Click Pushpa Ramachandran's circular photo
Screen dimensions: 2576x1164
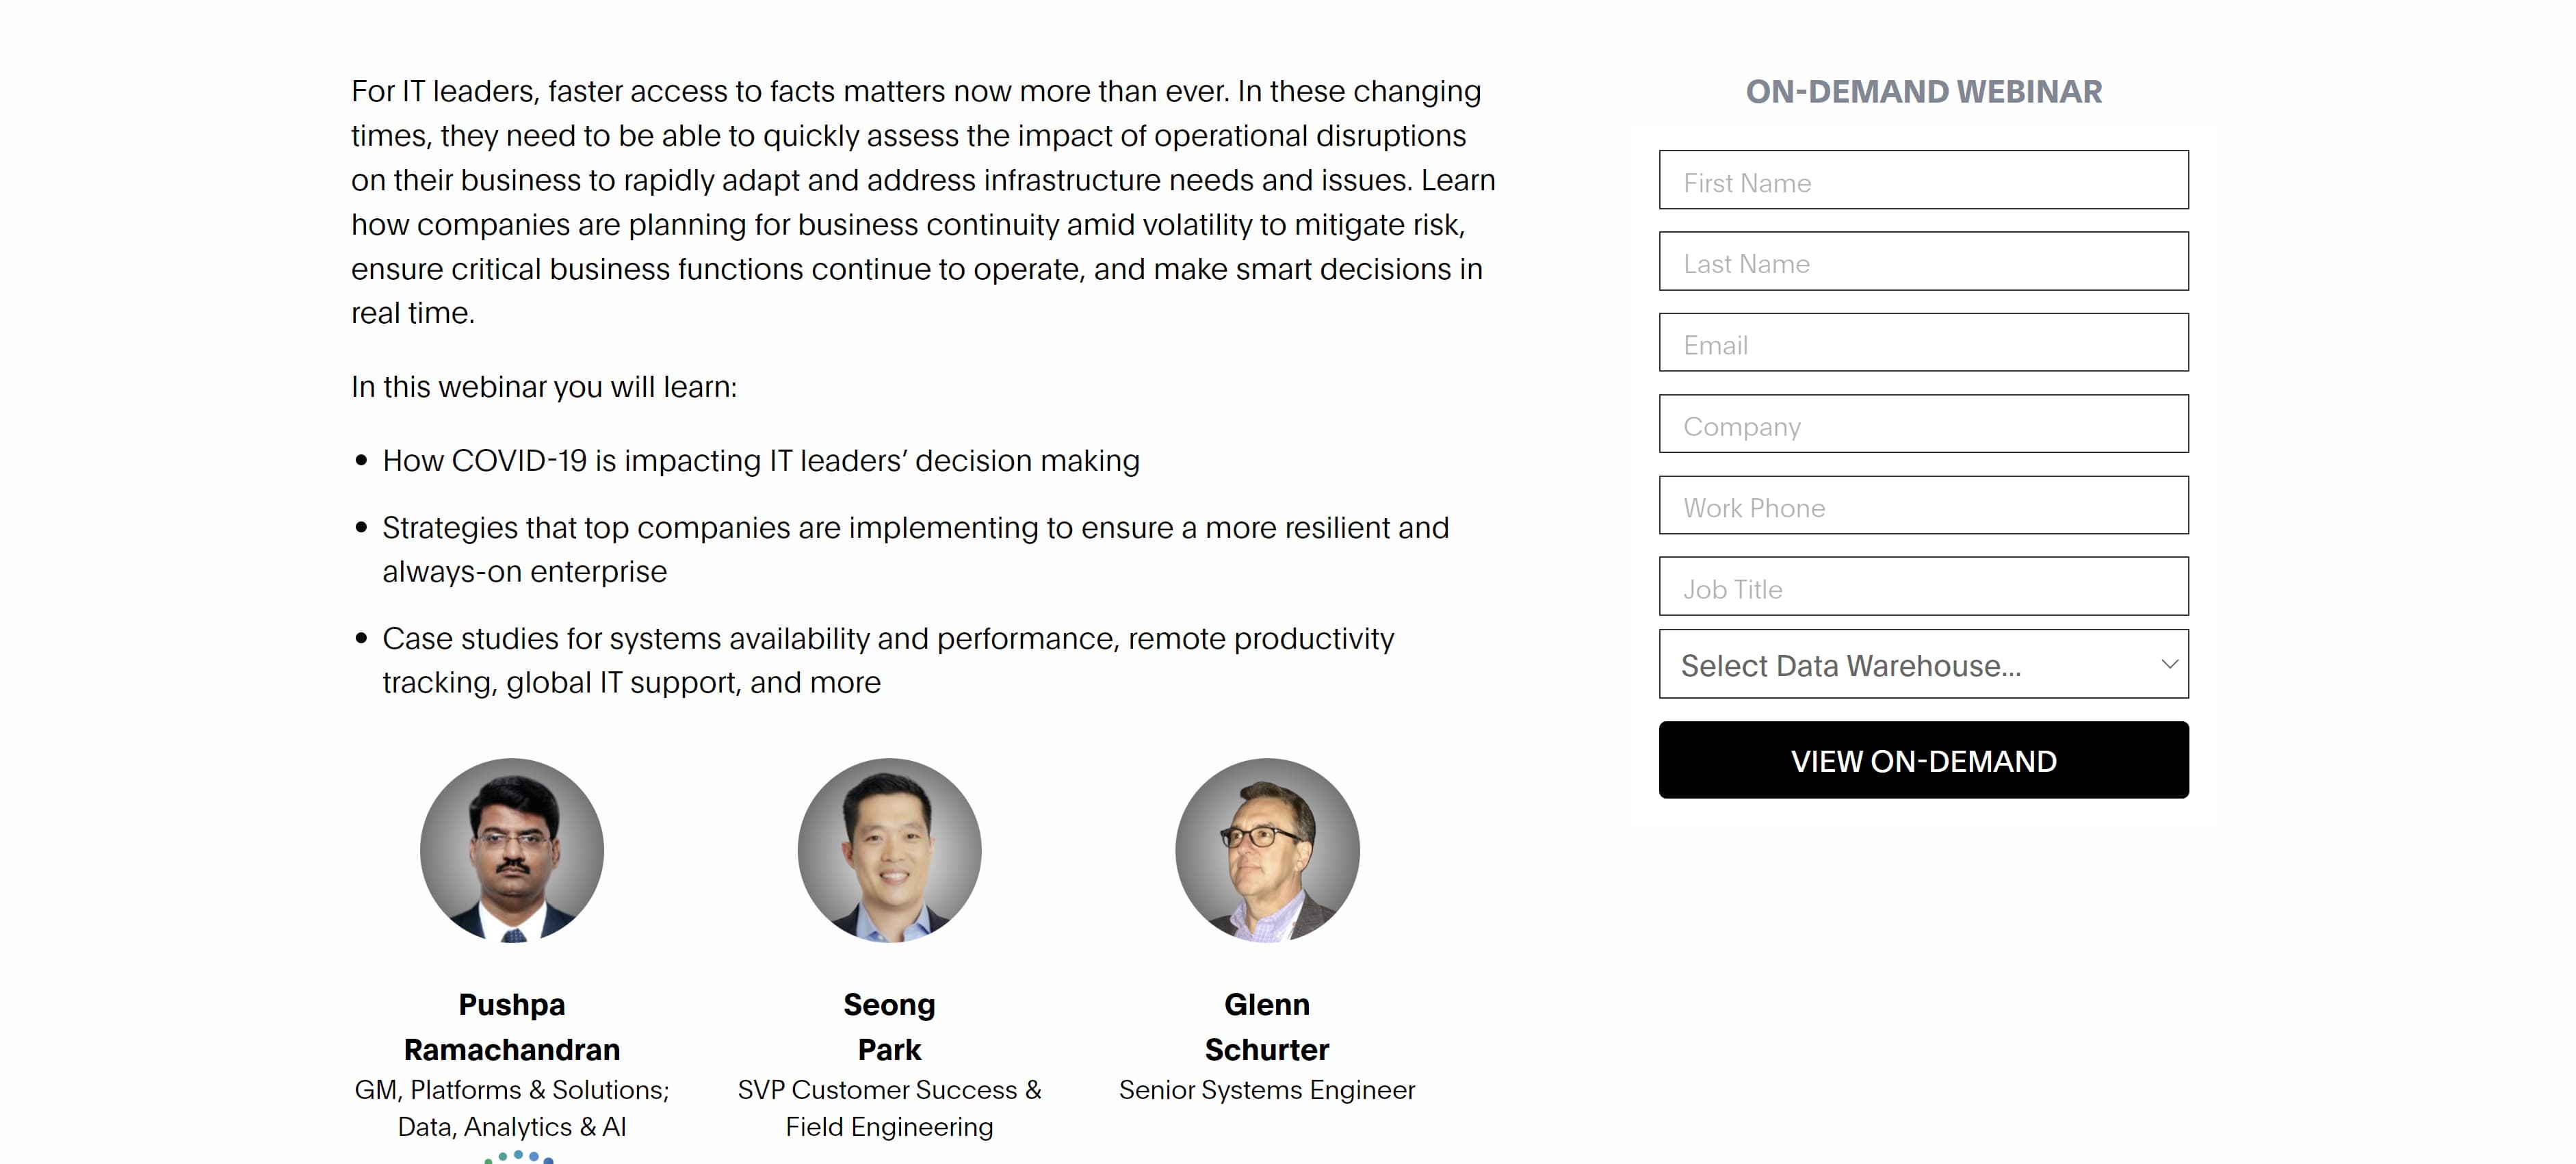pos(511,850)
